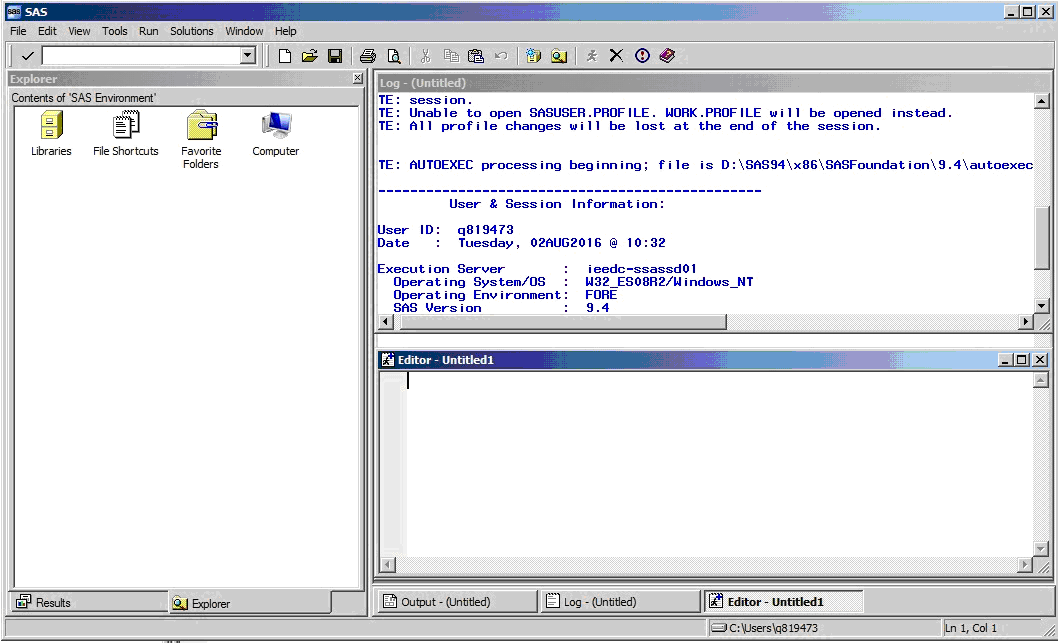Click the Cut scissors icon

pos(425,56)
